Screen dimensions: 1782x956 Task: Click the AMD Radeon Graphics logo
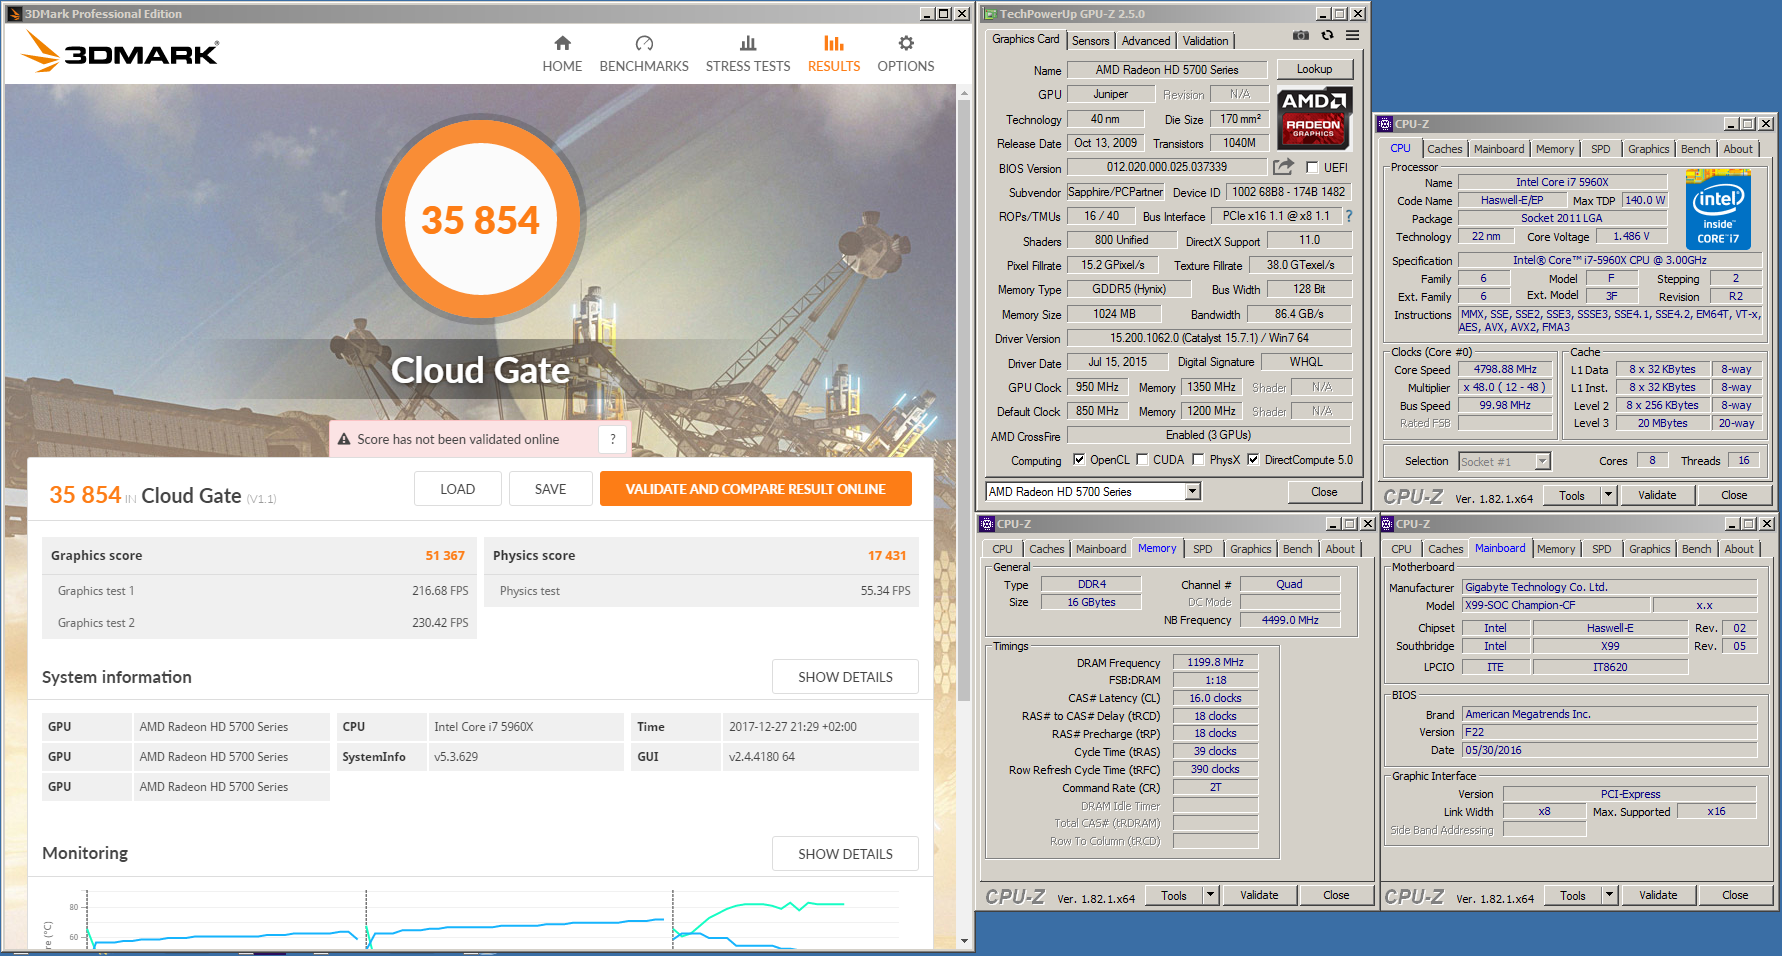1315,116
